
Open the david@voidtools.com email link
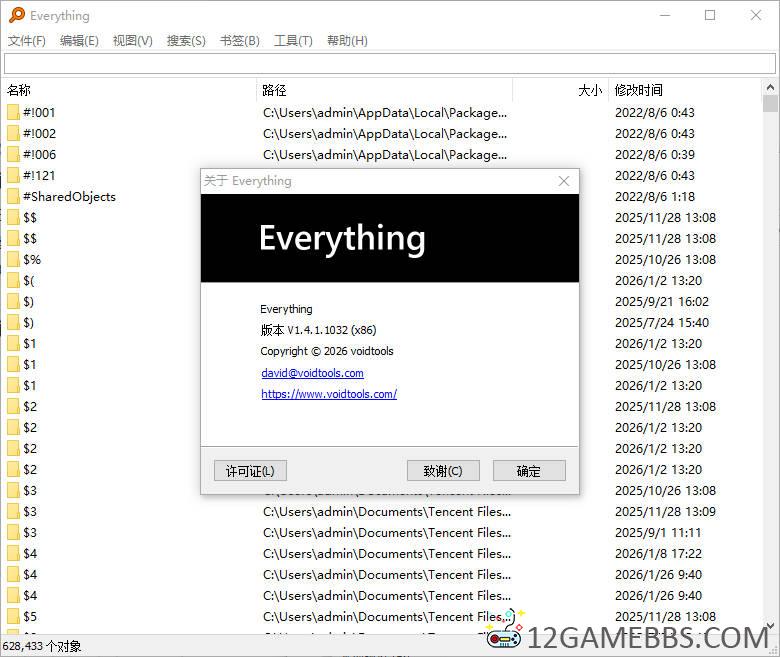[x=312, y=373]
